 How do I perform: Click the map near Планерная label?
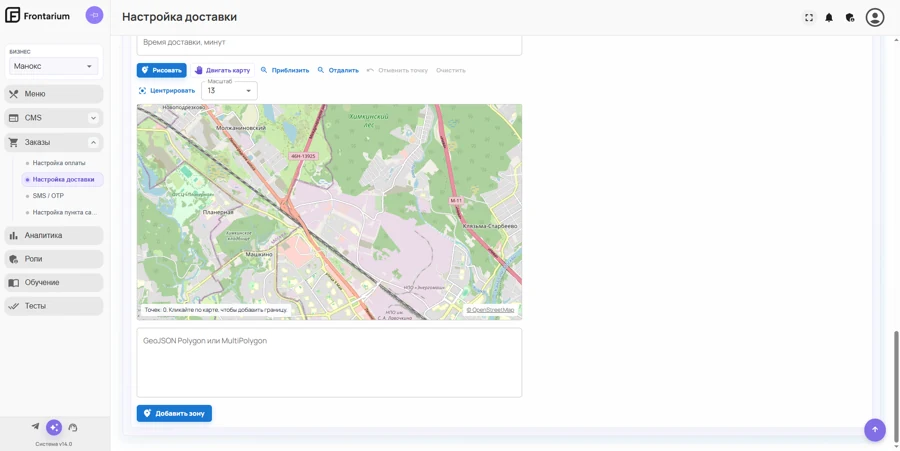coord(218,212)
